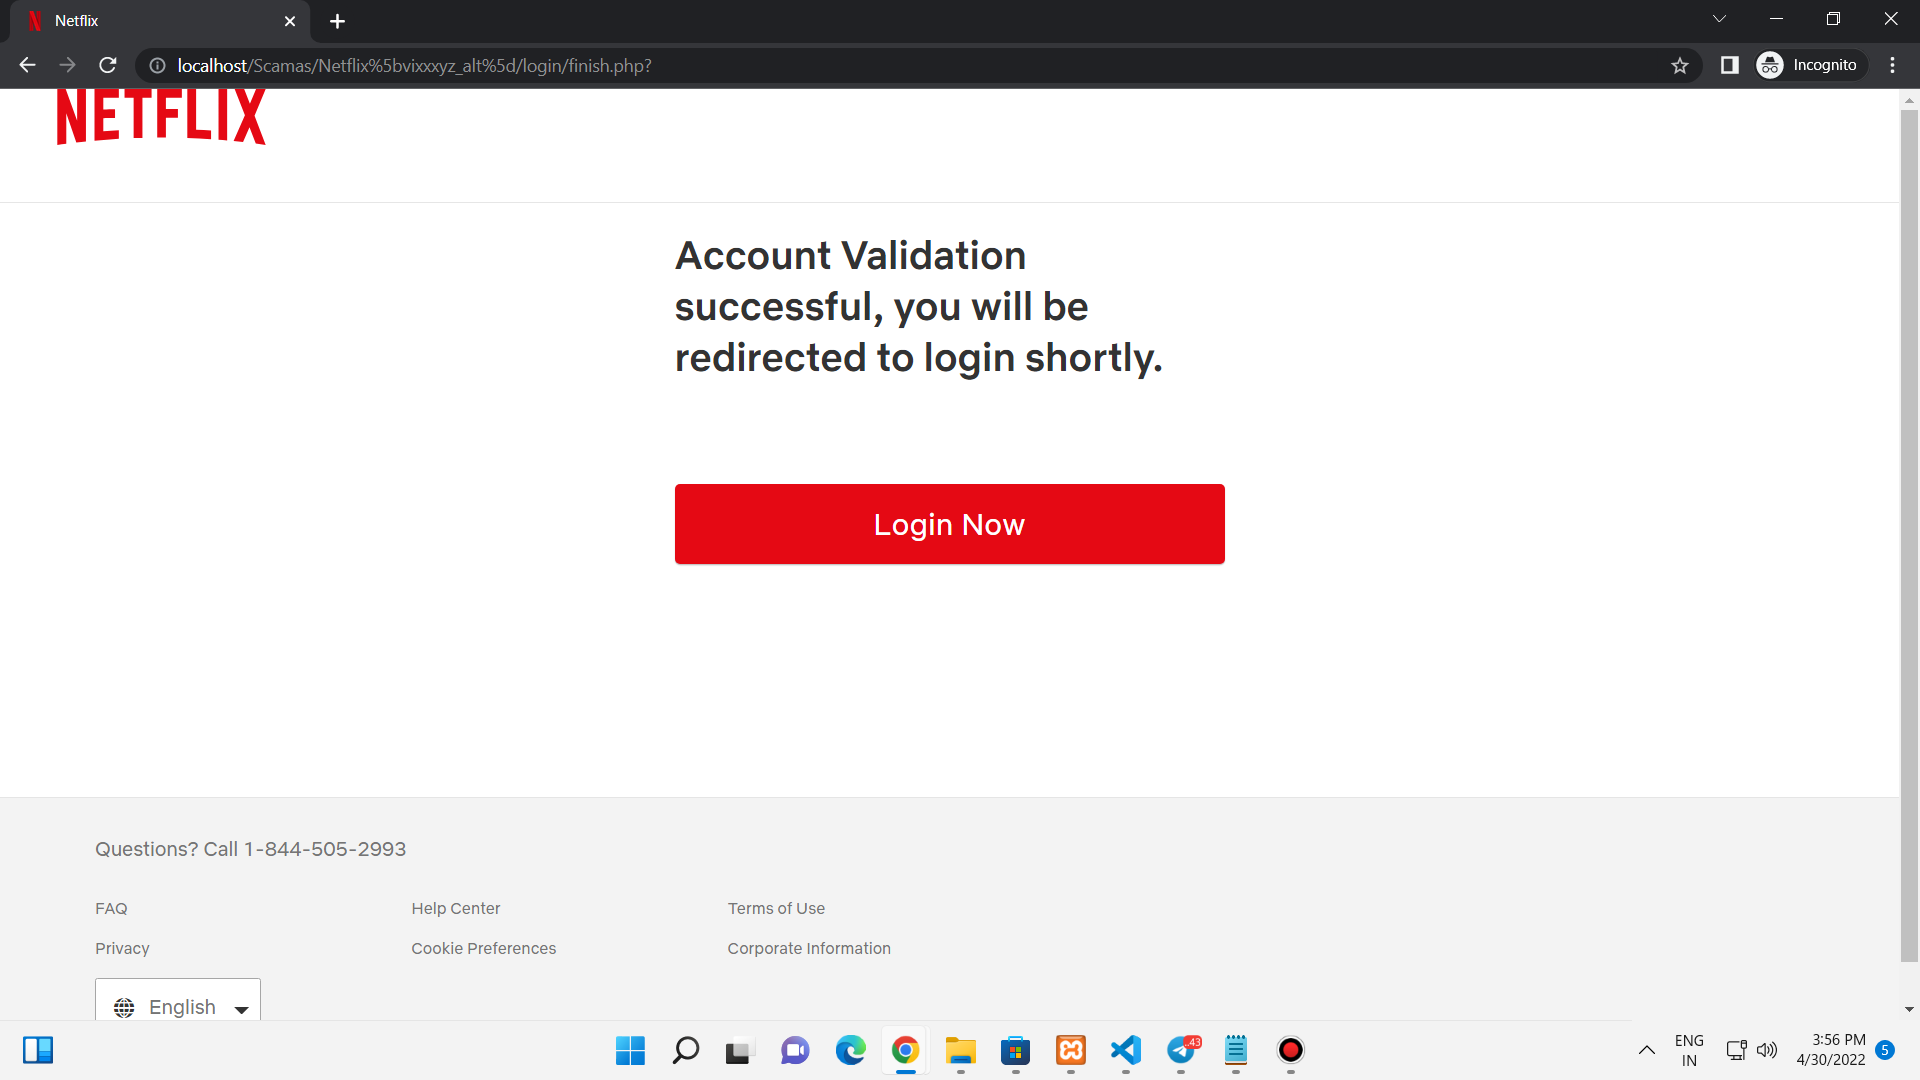Screen dimensions: 1920x1080
Task: Open the Terms of Use link
Action: coord(776,908)
